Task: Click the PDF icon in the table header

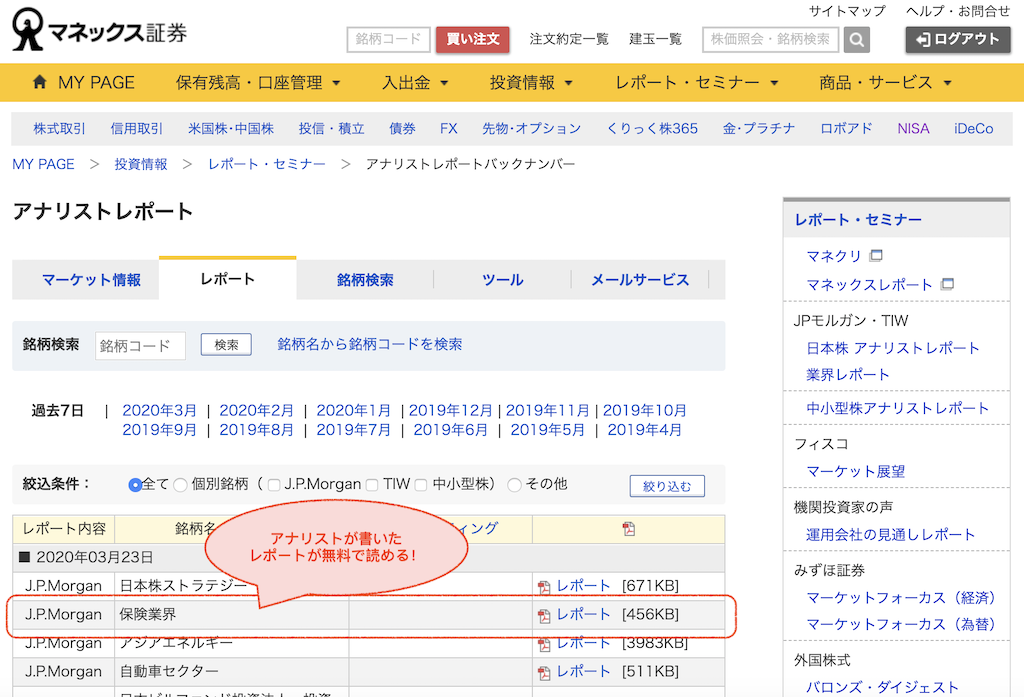Action: pyautogui.click(x=628, y=528)
